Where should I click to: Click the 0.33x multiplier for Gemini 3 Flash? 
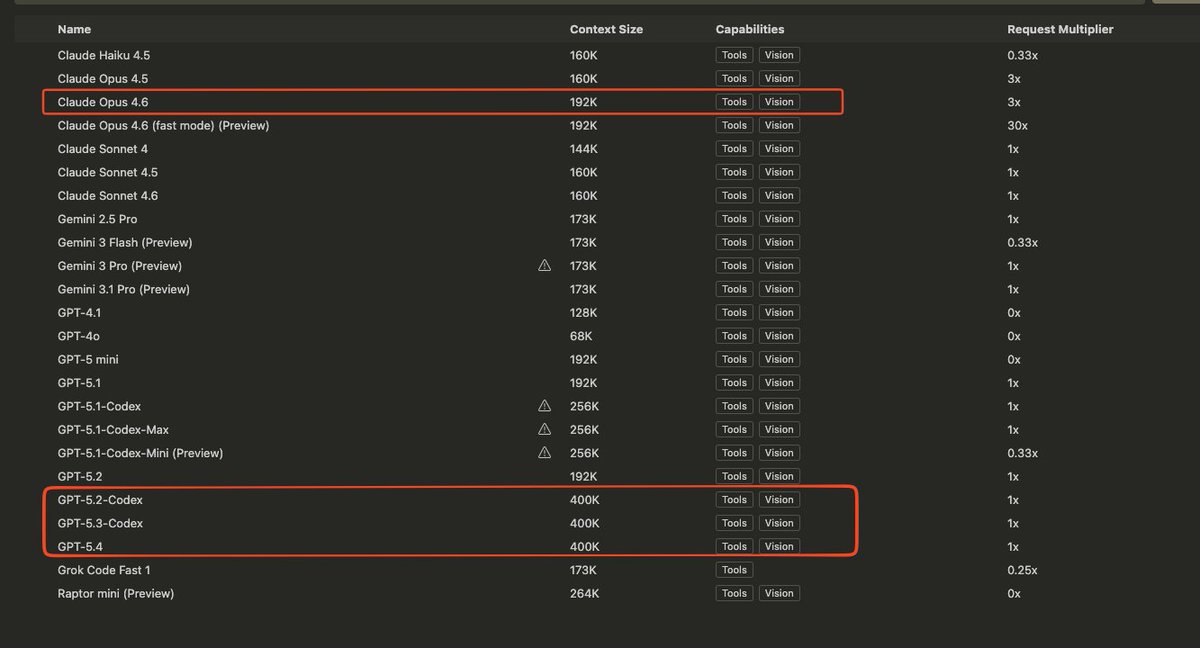click(x=1022, y=242)
